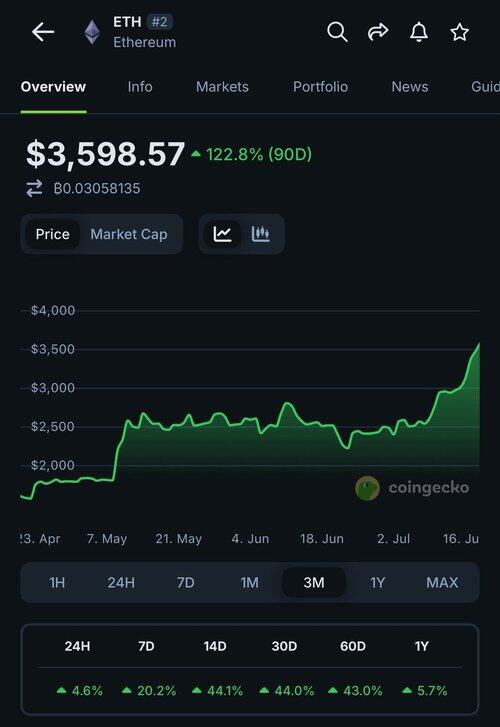Switch to line chart view icon

point(223,234)
